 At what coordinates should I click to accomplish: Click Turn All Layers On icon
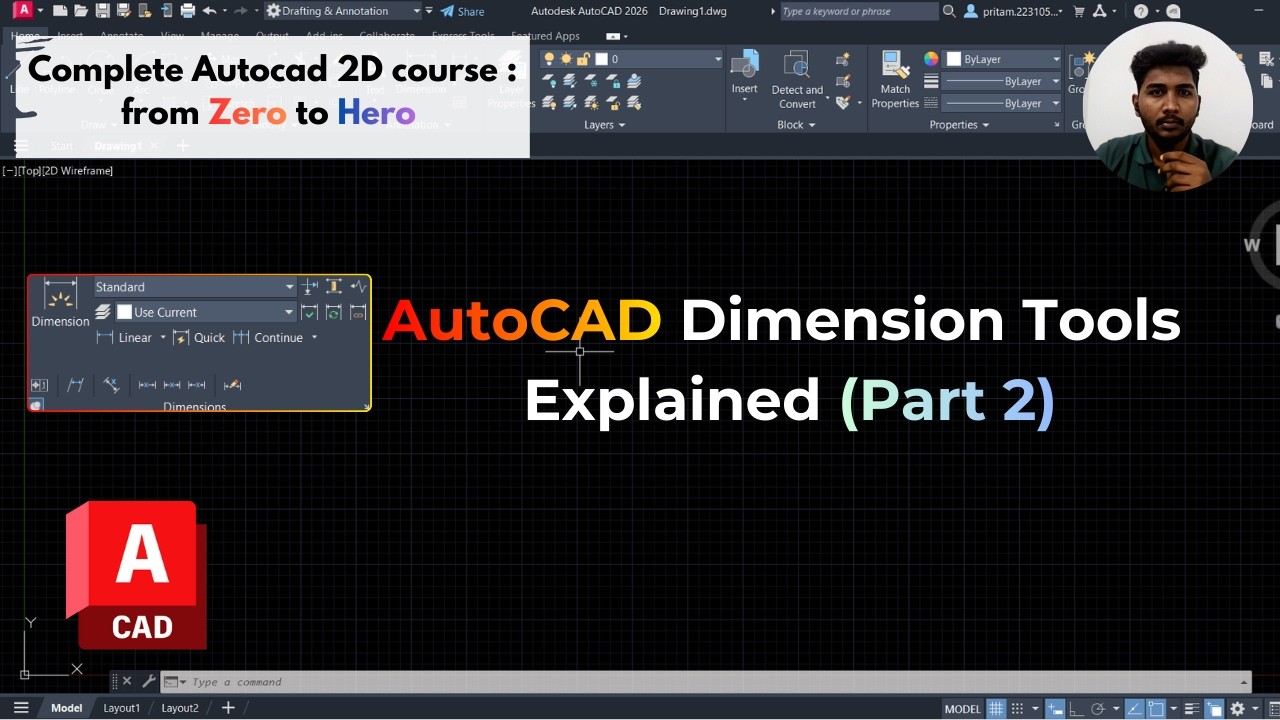(x=551, y=103)
